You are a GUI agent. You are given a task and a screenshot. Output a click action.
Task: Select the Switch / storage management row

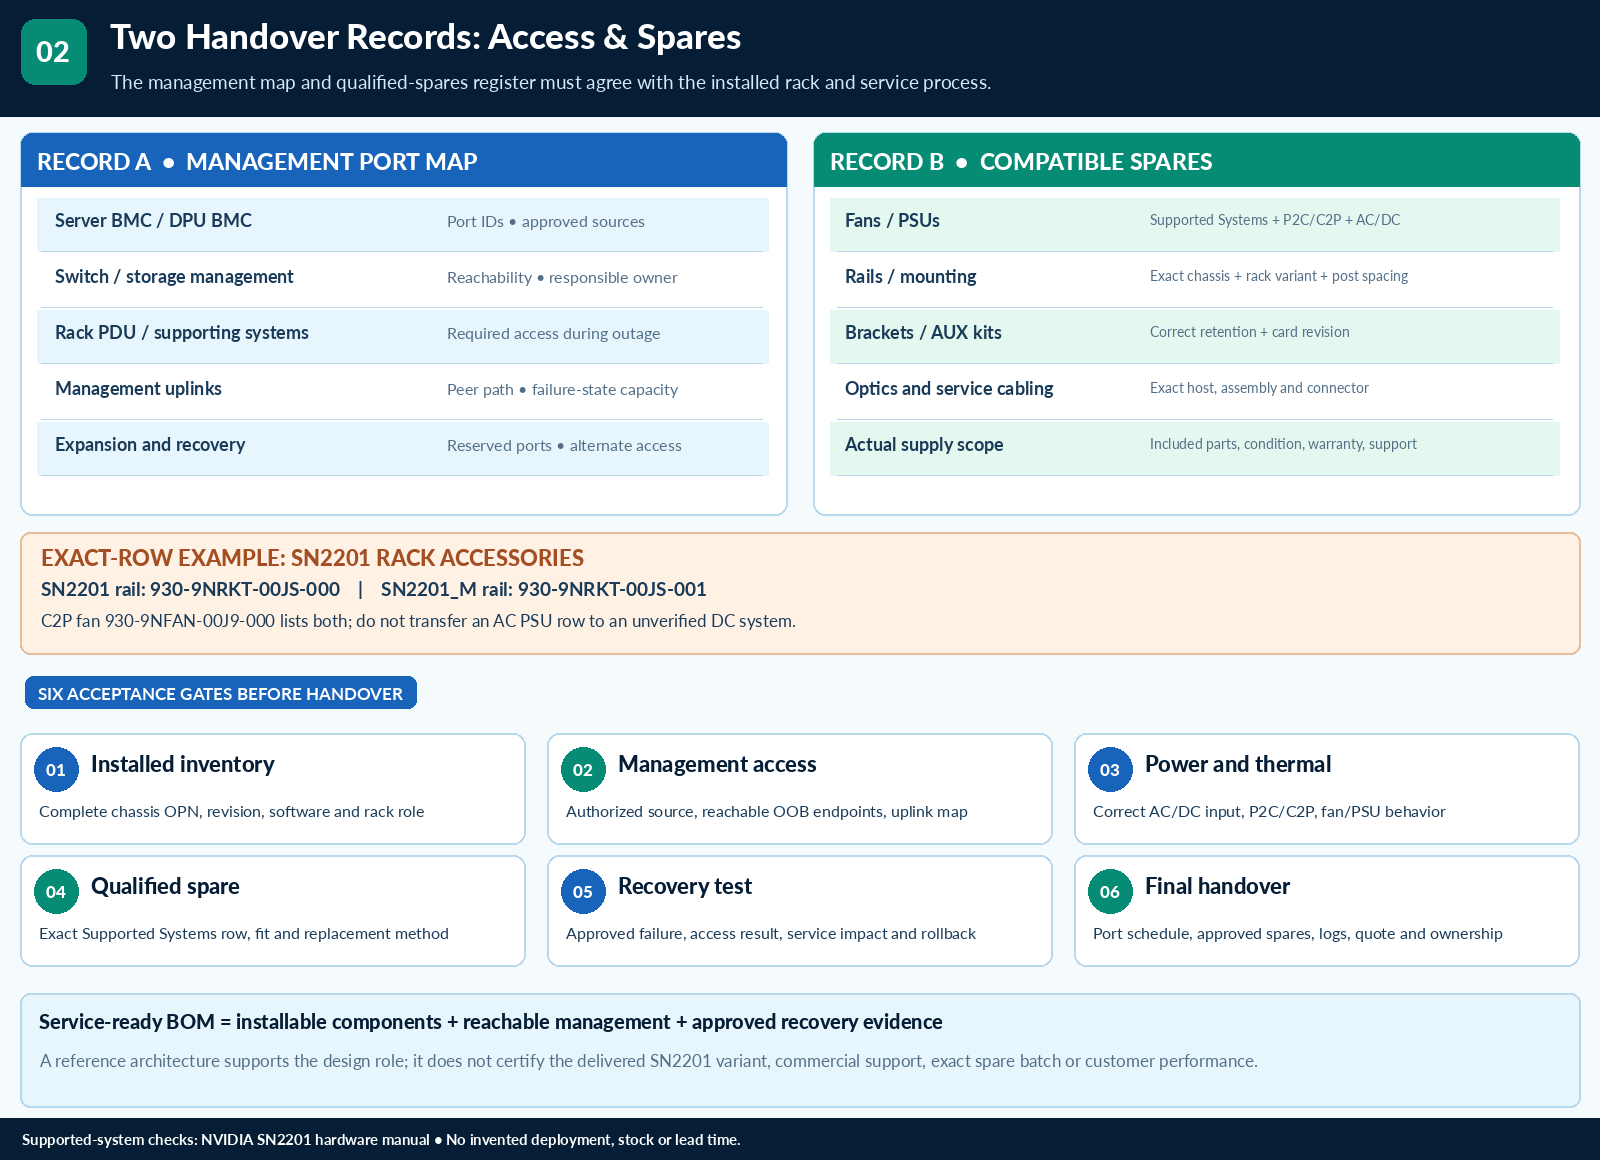tap(403, 280)
